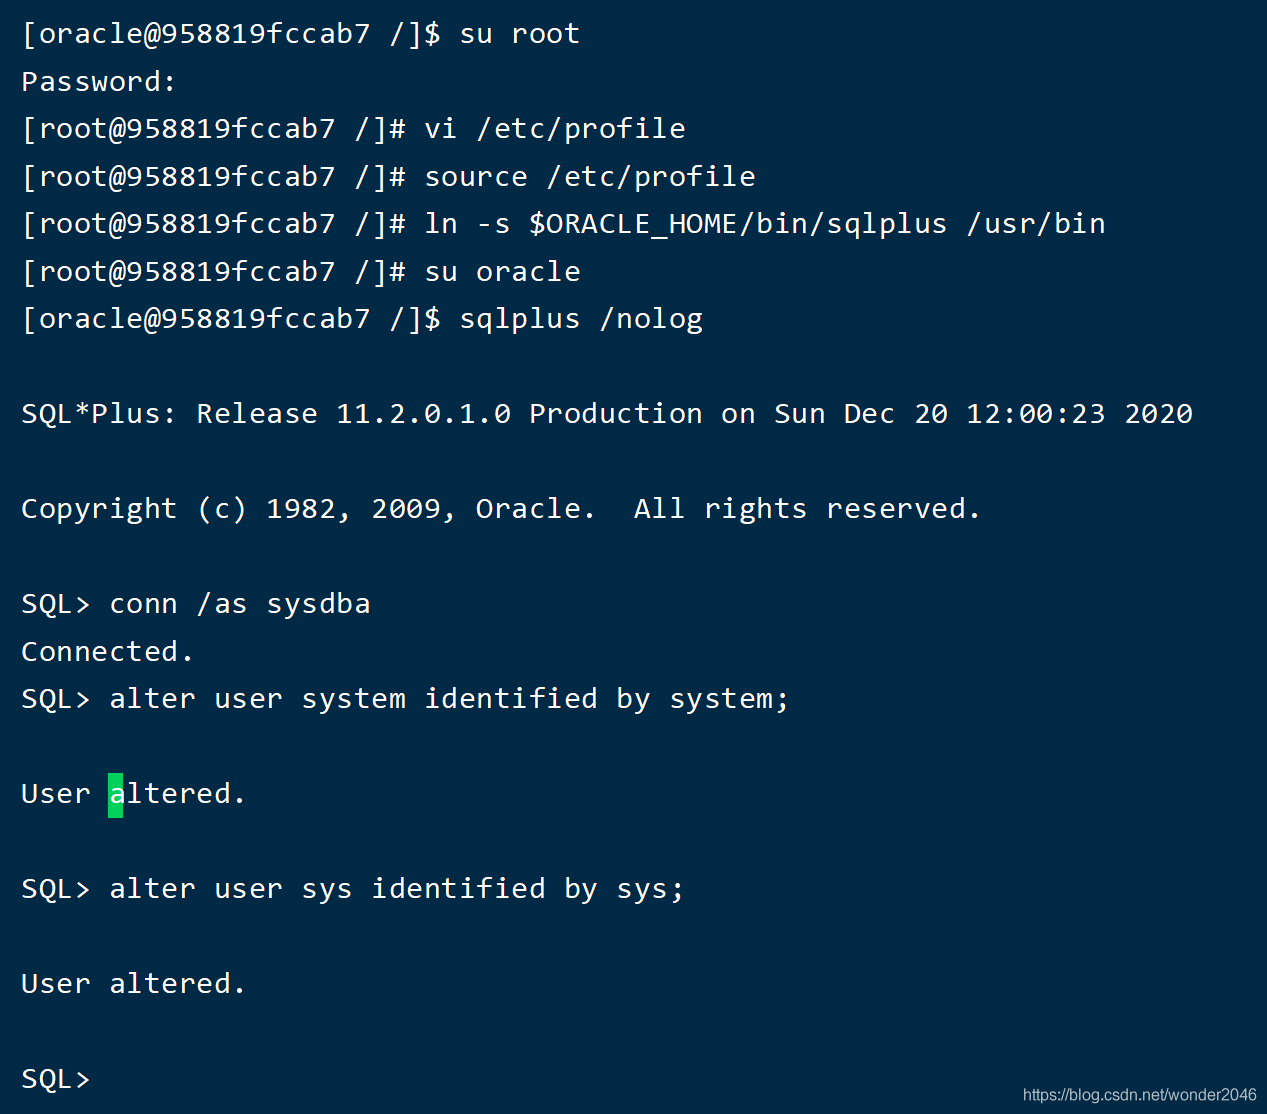
Task: Click 'All rights reserved.' text
Action: tap(807, 509)
